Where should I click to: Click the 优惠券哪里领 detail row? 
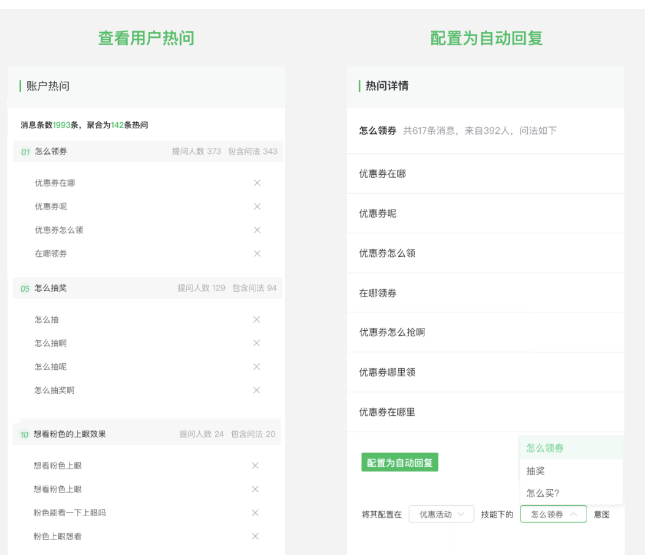(485, 372)
